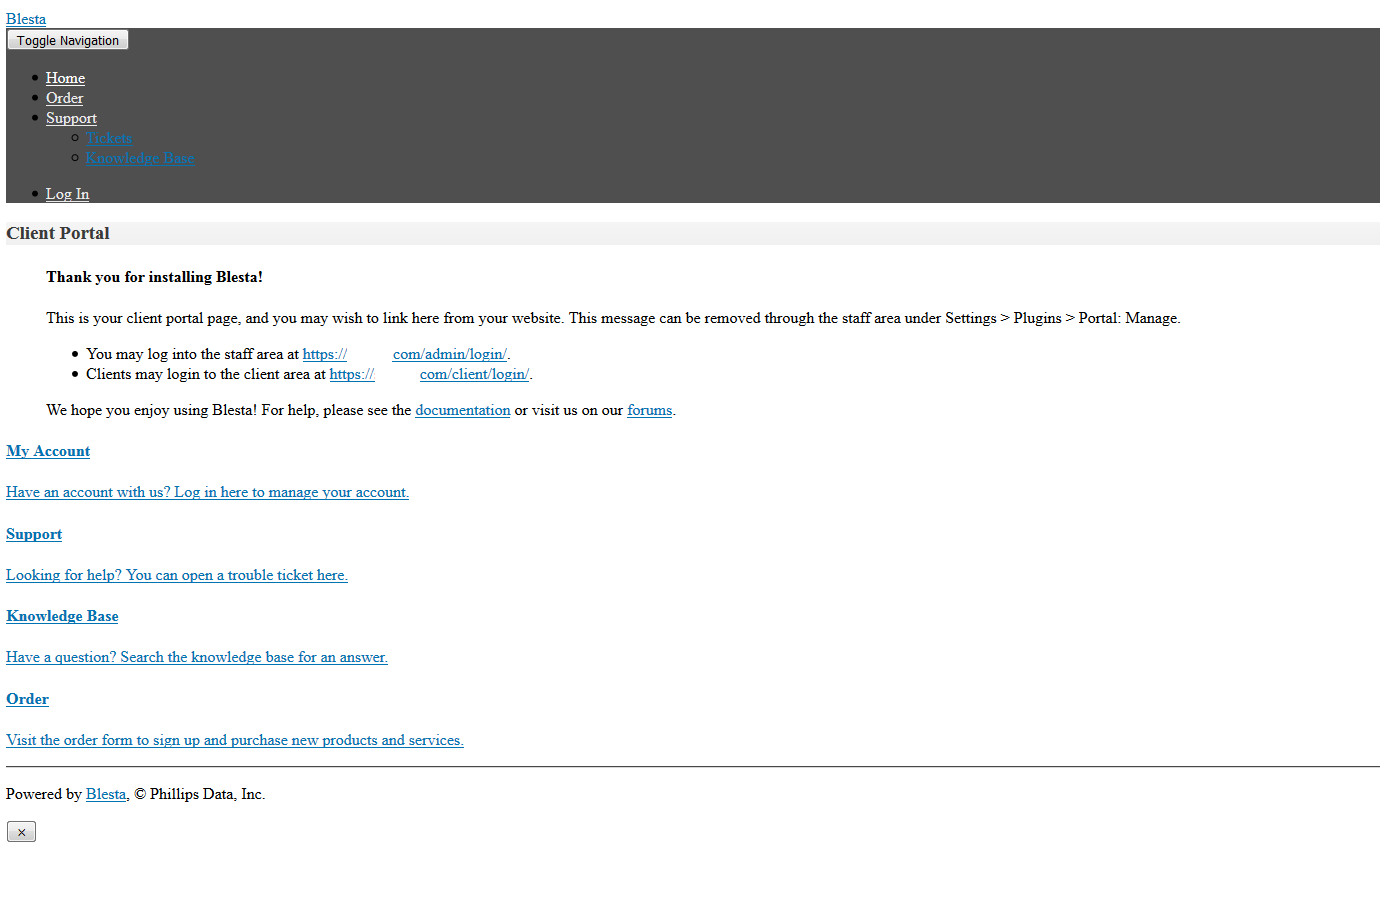Click the Blesta link in the footer
The image size is (1380, 912).
click(x=106, y=794)
